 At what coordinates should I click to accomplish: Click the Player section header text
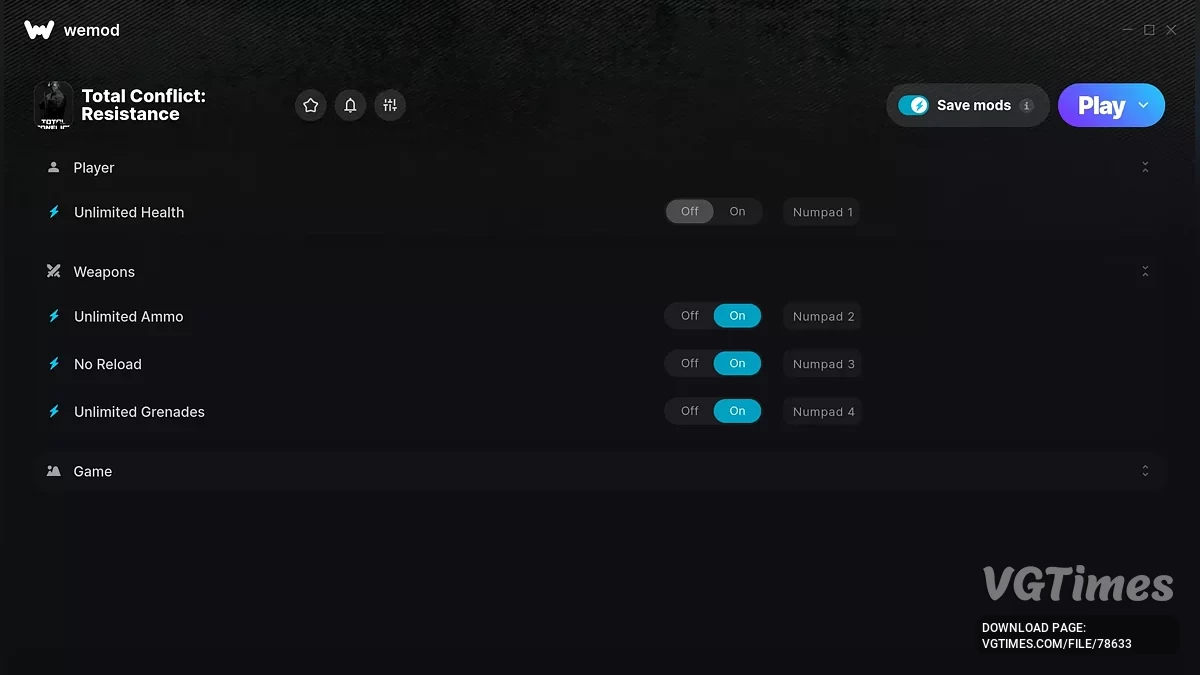click(x=94, y=167)
